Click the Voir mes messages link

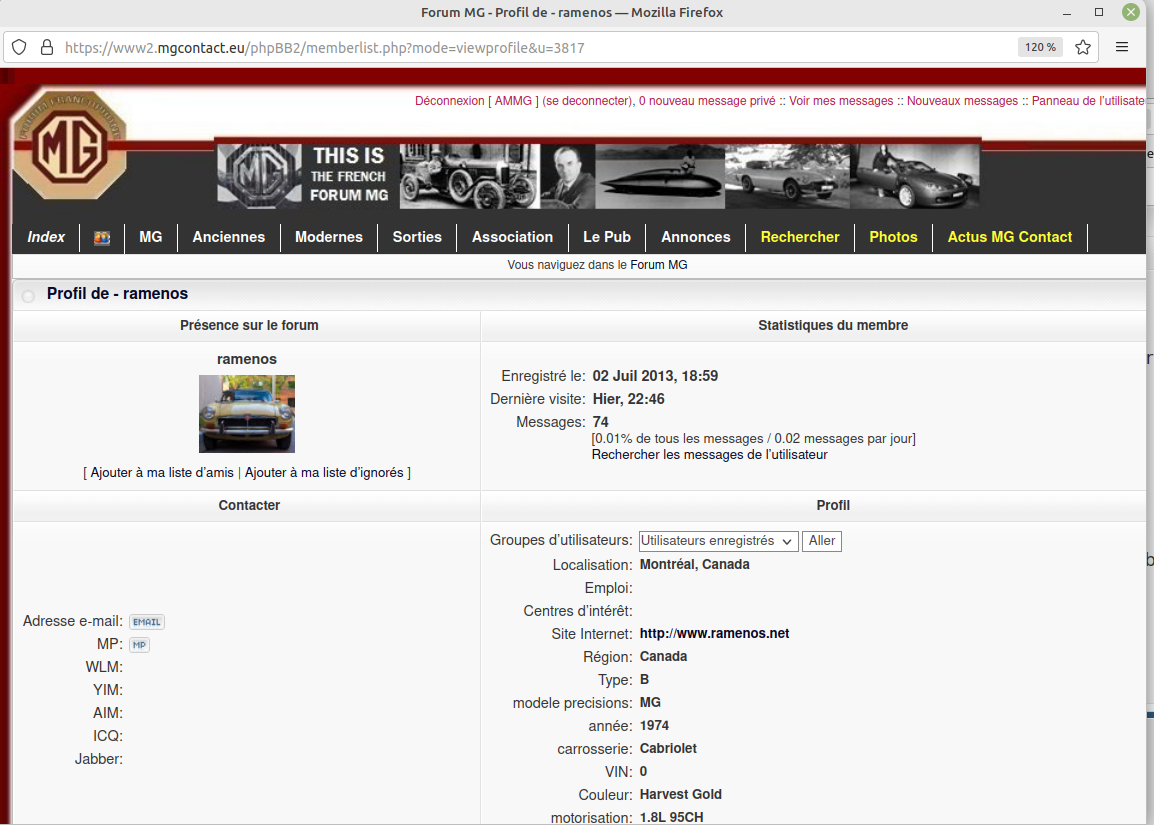[x=841, y=101]
